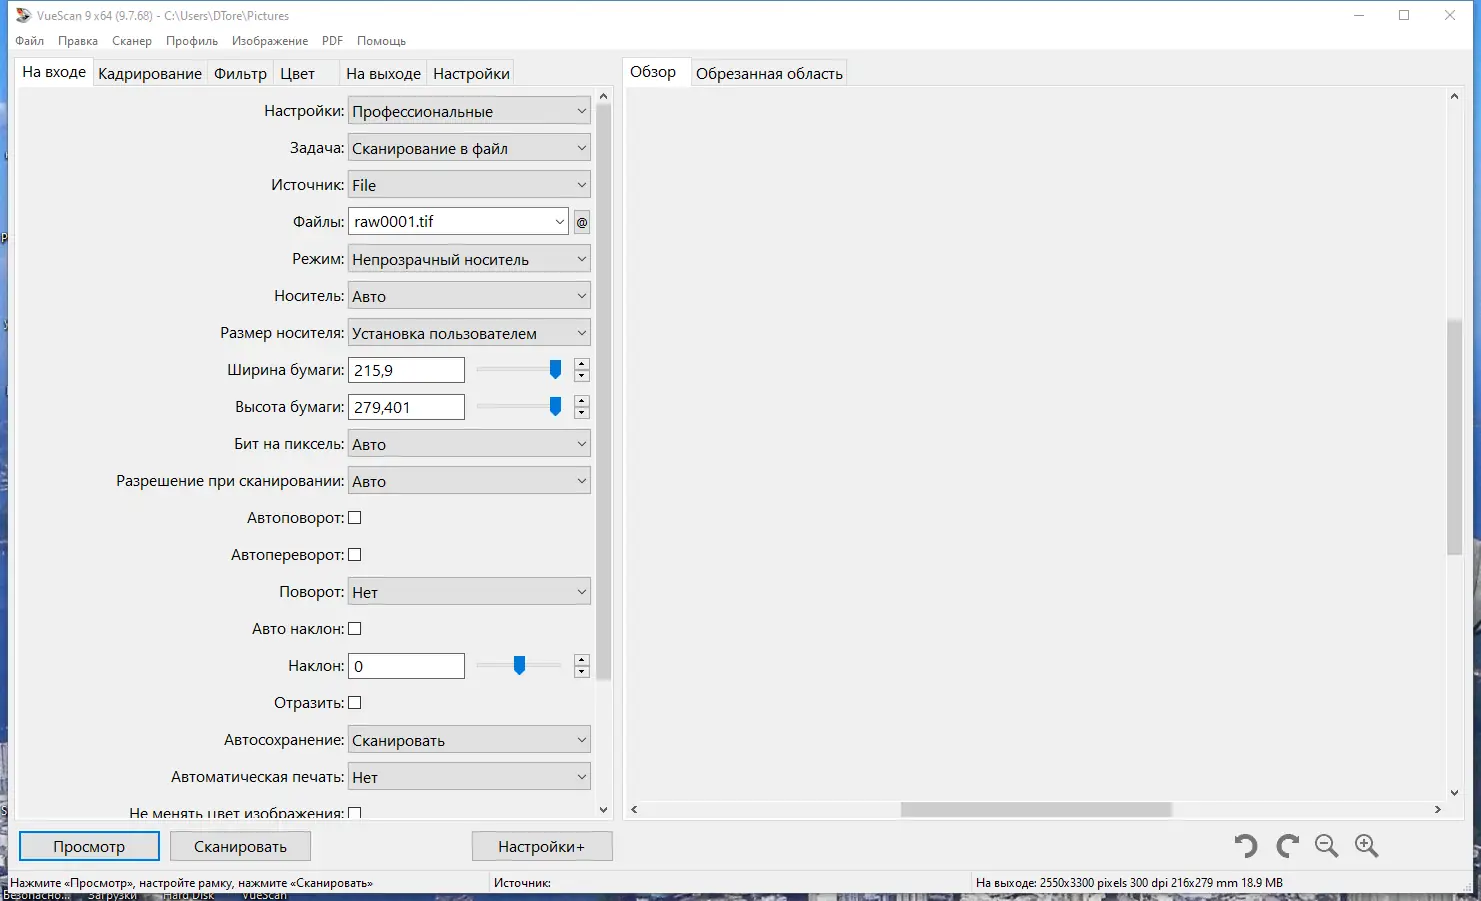Open the Бит на пиксель dropdown

point(469,444)
